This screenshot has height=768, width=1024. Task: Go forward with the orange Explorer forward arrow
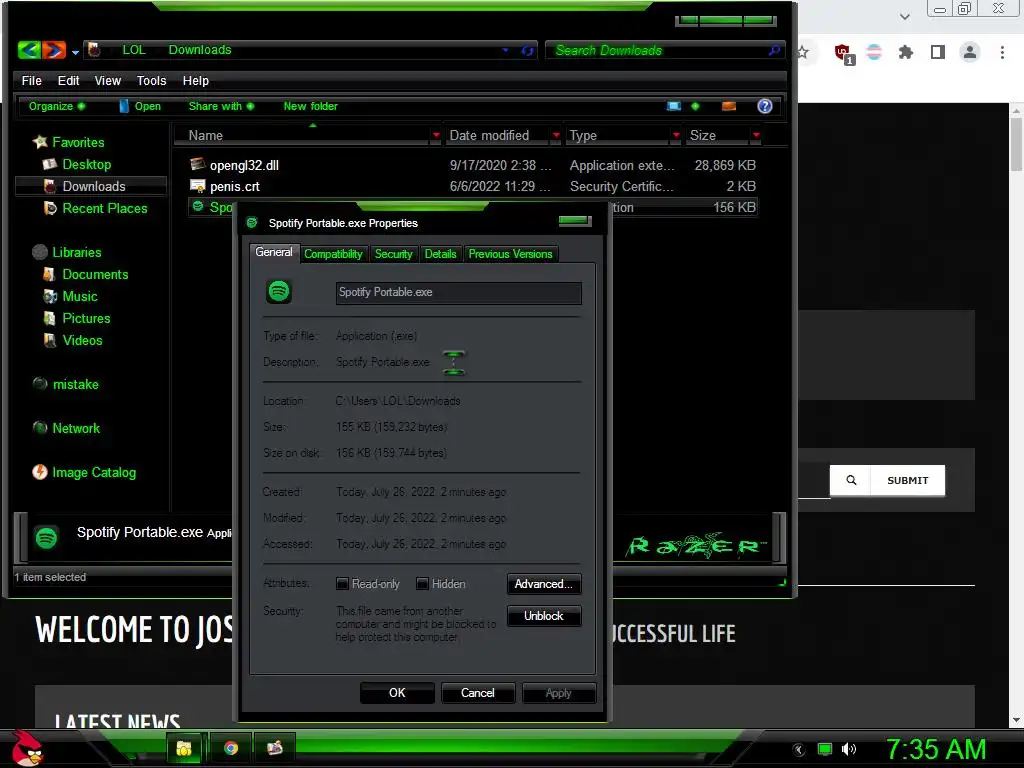coord(54,50)
